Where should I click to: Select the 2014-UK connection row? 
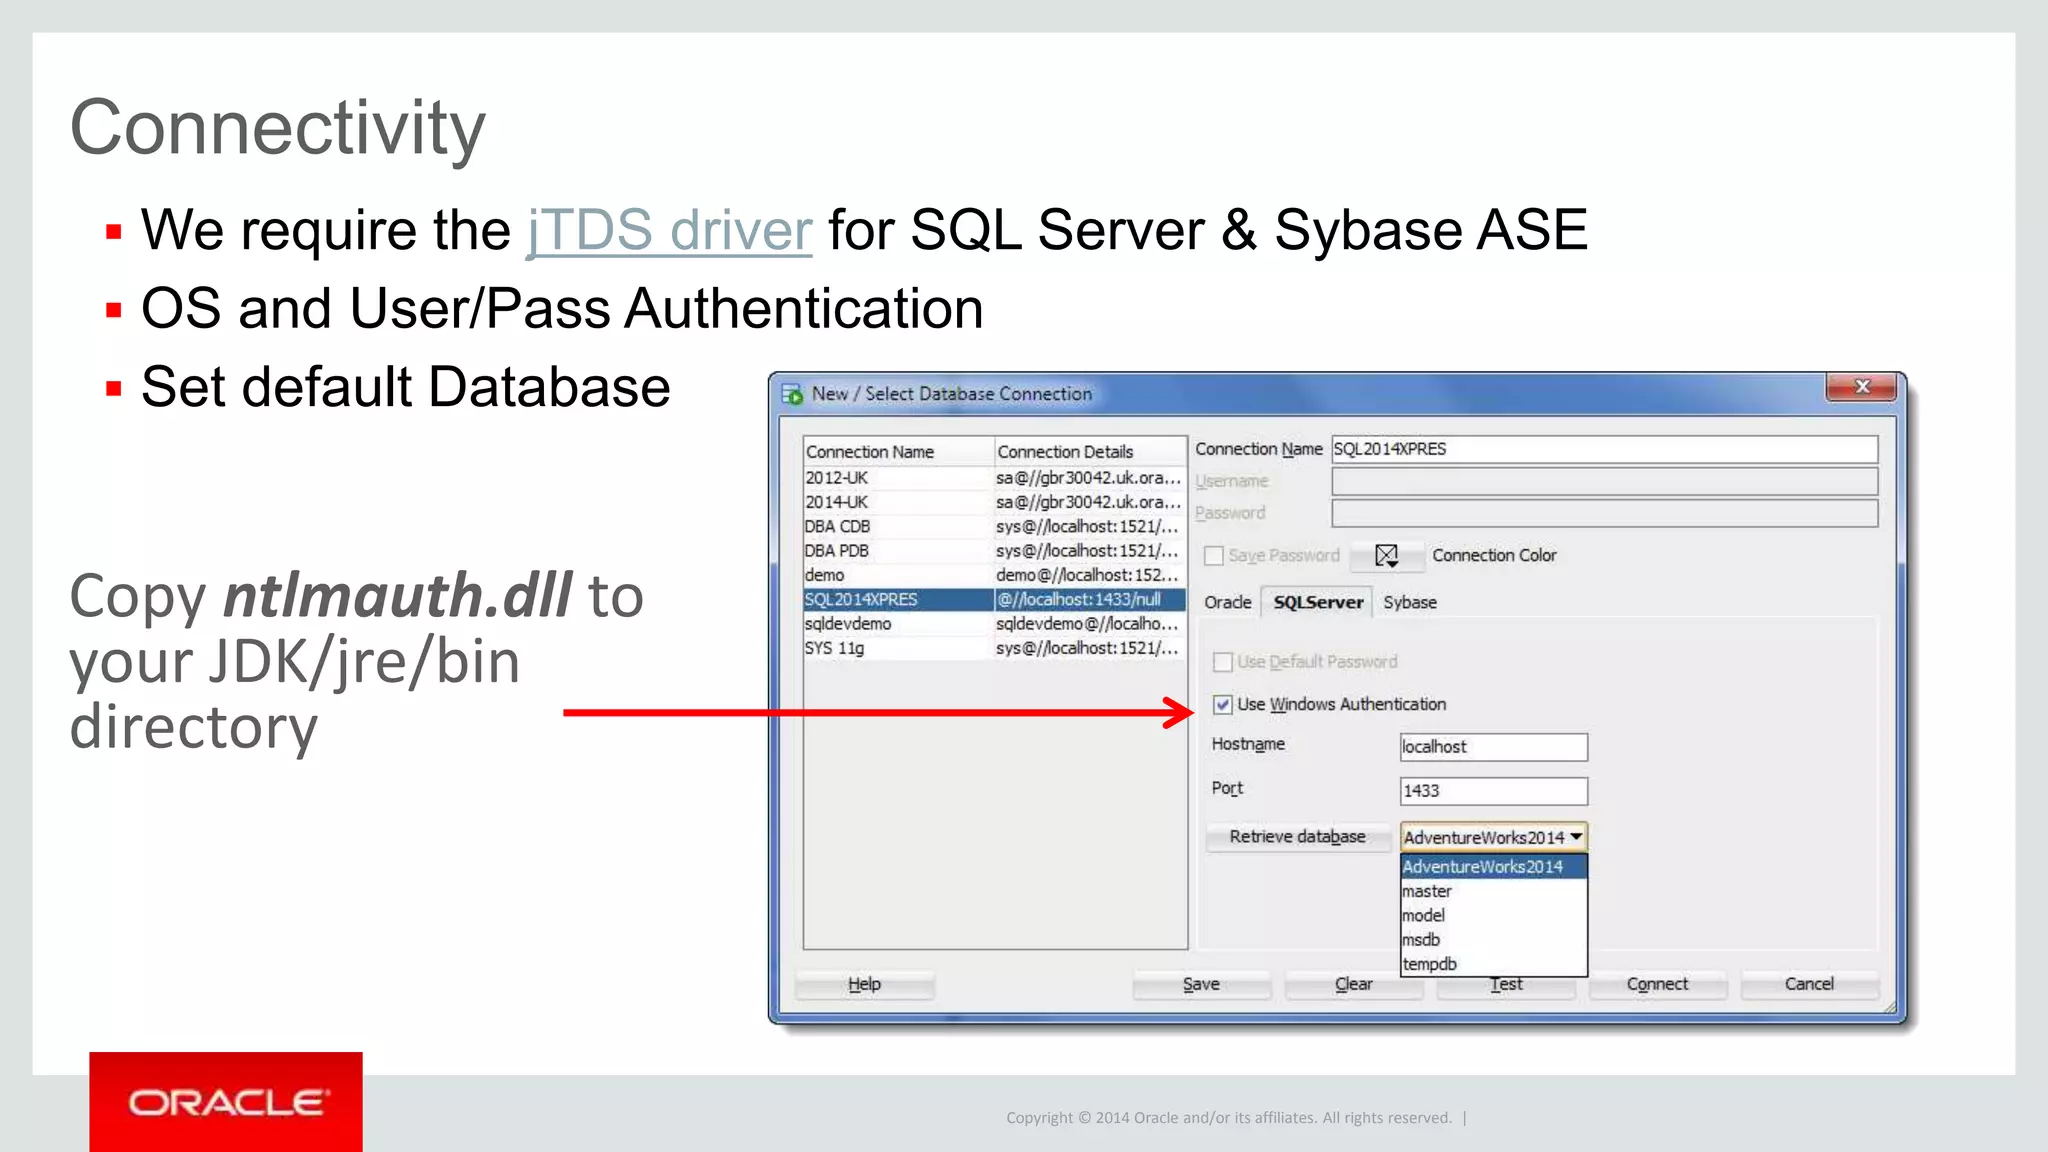(x=995, y=502)
